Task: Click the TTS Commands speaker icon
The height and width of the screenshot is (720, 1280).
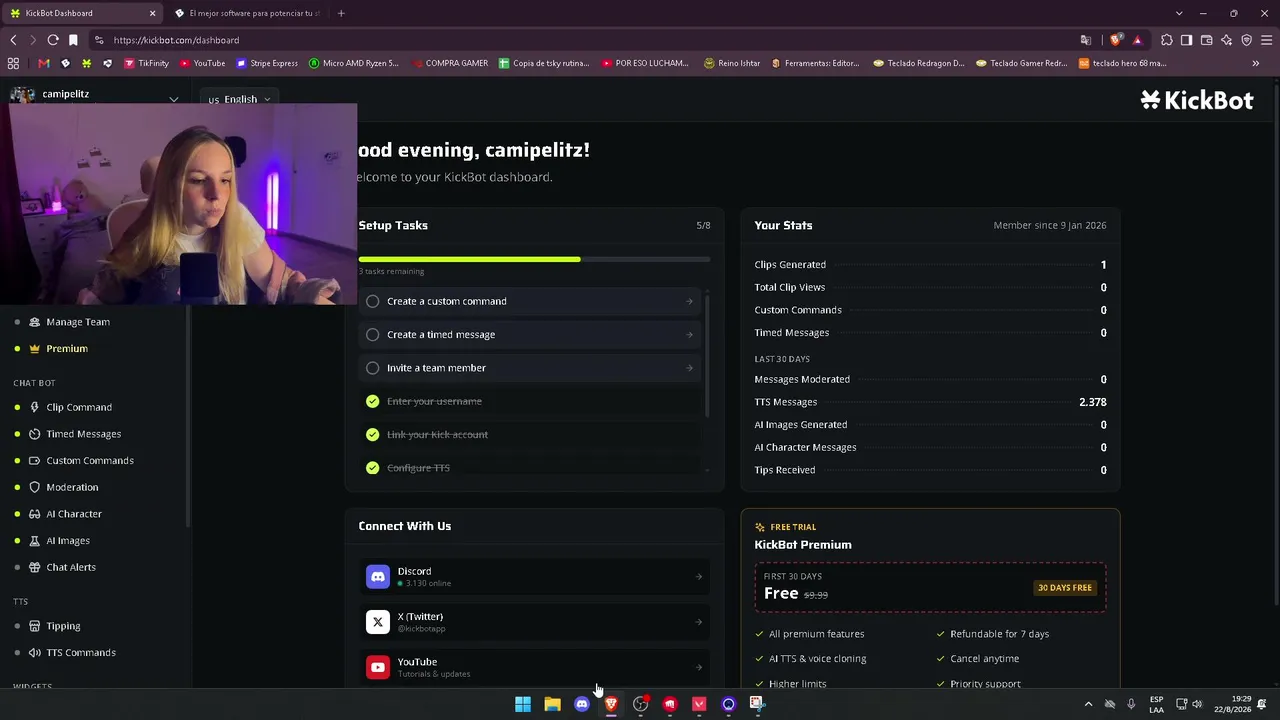Action: click(x=35, y=653)
